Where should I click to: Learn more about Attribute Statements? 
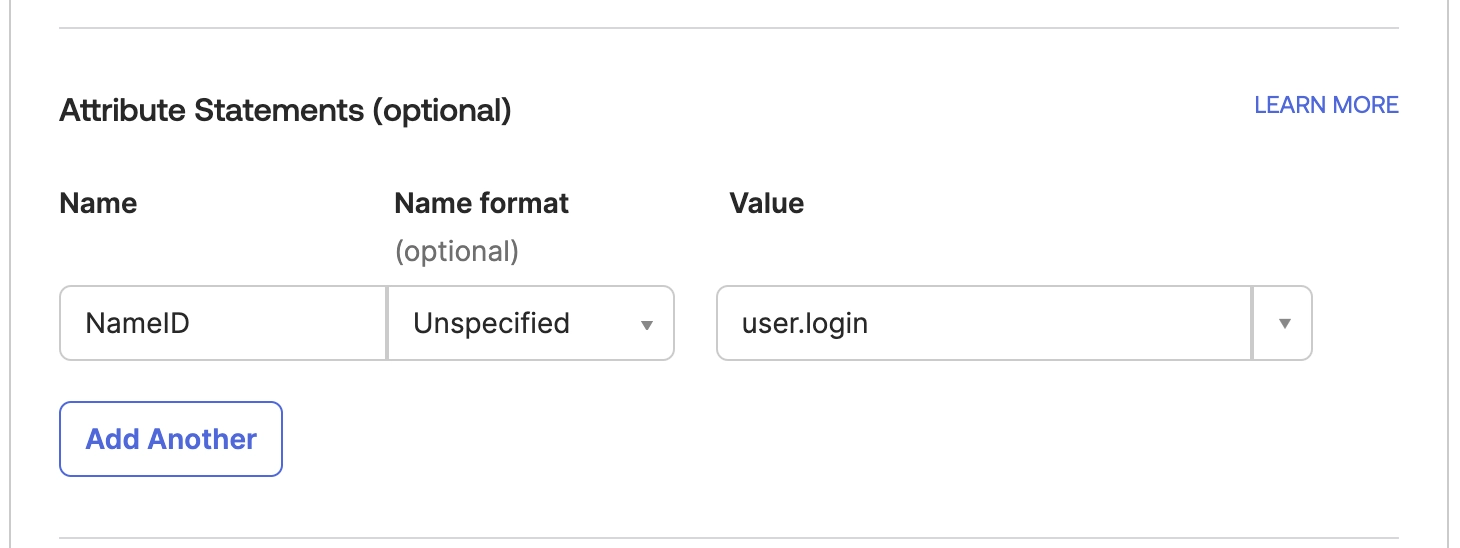tap(1326, 105)
